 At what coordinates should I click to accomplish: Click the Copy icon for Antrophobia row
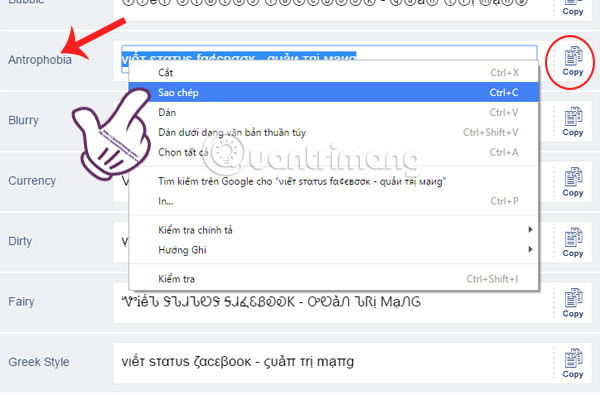(x=573, y=61)
